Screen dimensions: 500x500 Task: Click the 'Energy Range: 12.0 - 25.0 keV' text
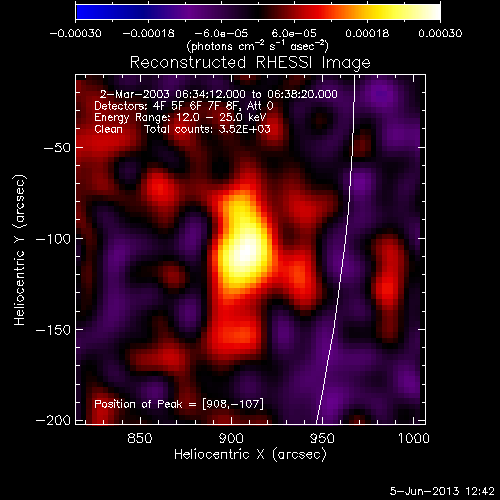(x=180, y=117)
